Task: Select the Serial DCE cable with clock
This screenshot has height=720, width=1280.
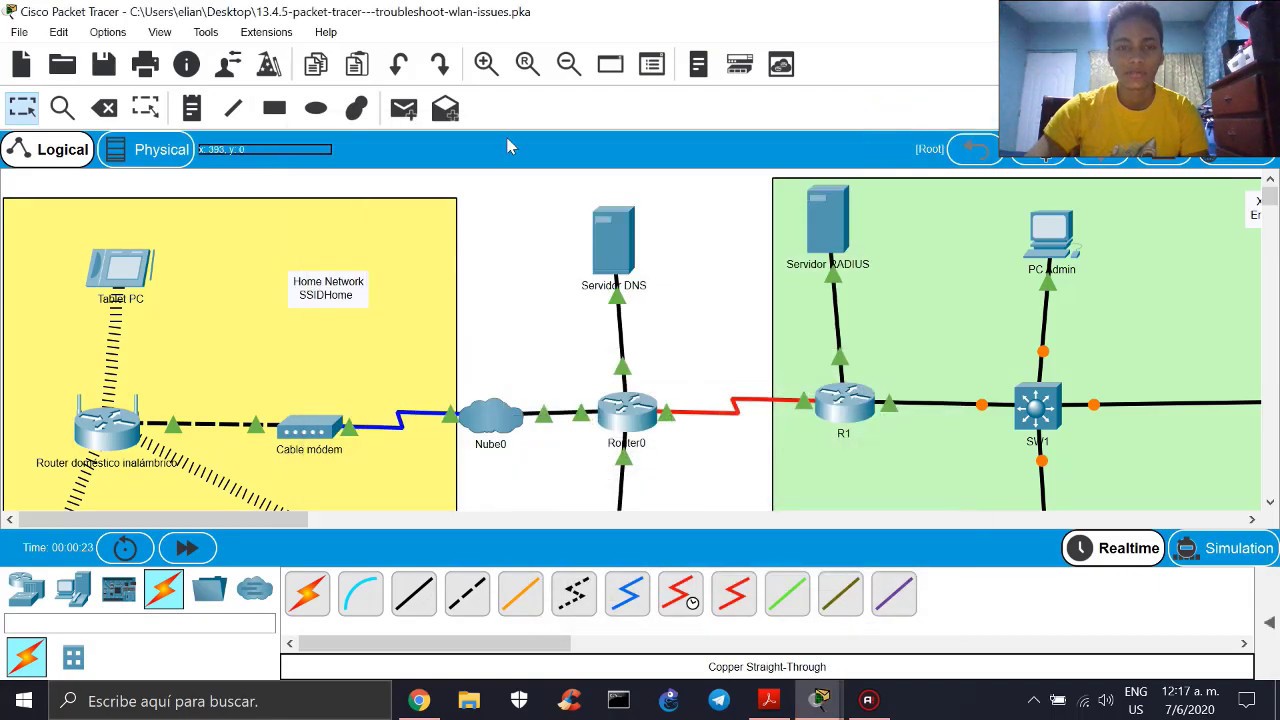Action: 681,593
